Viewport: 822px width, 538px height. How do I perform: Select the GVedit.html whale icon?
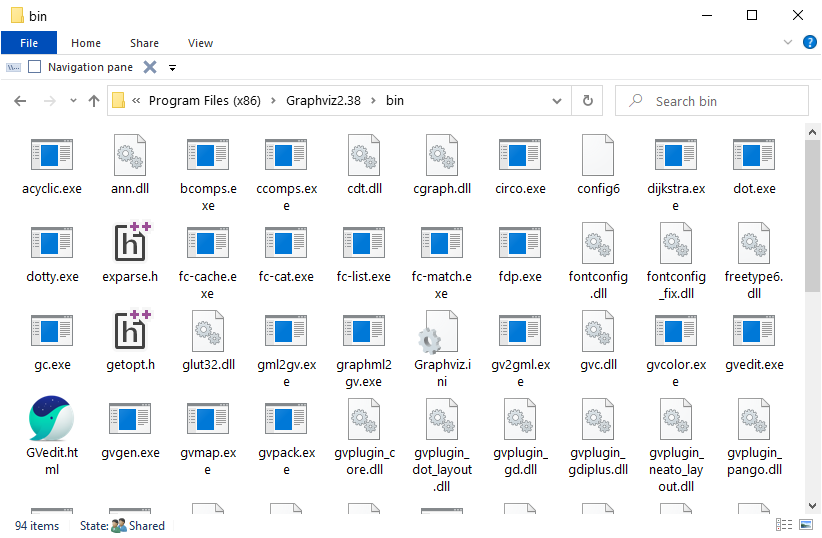(x=51, y=418)
